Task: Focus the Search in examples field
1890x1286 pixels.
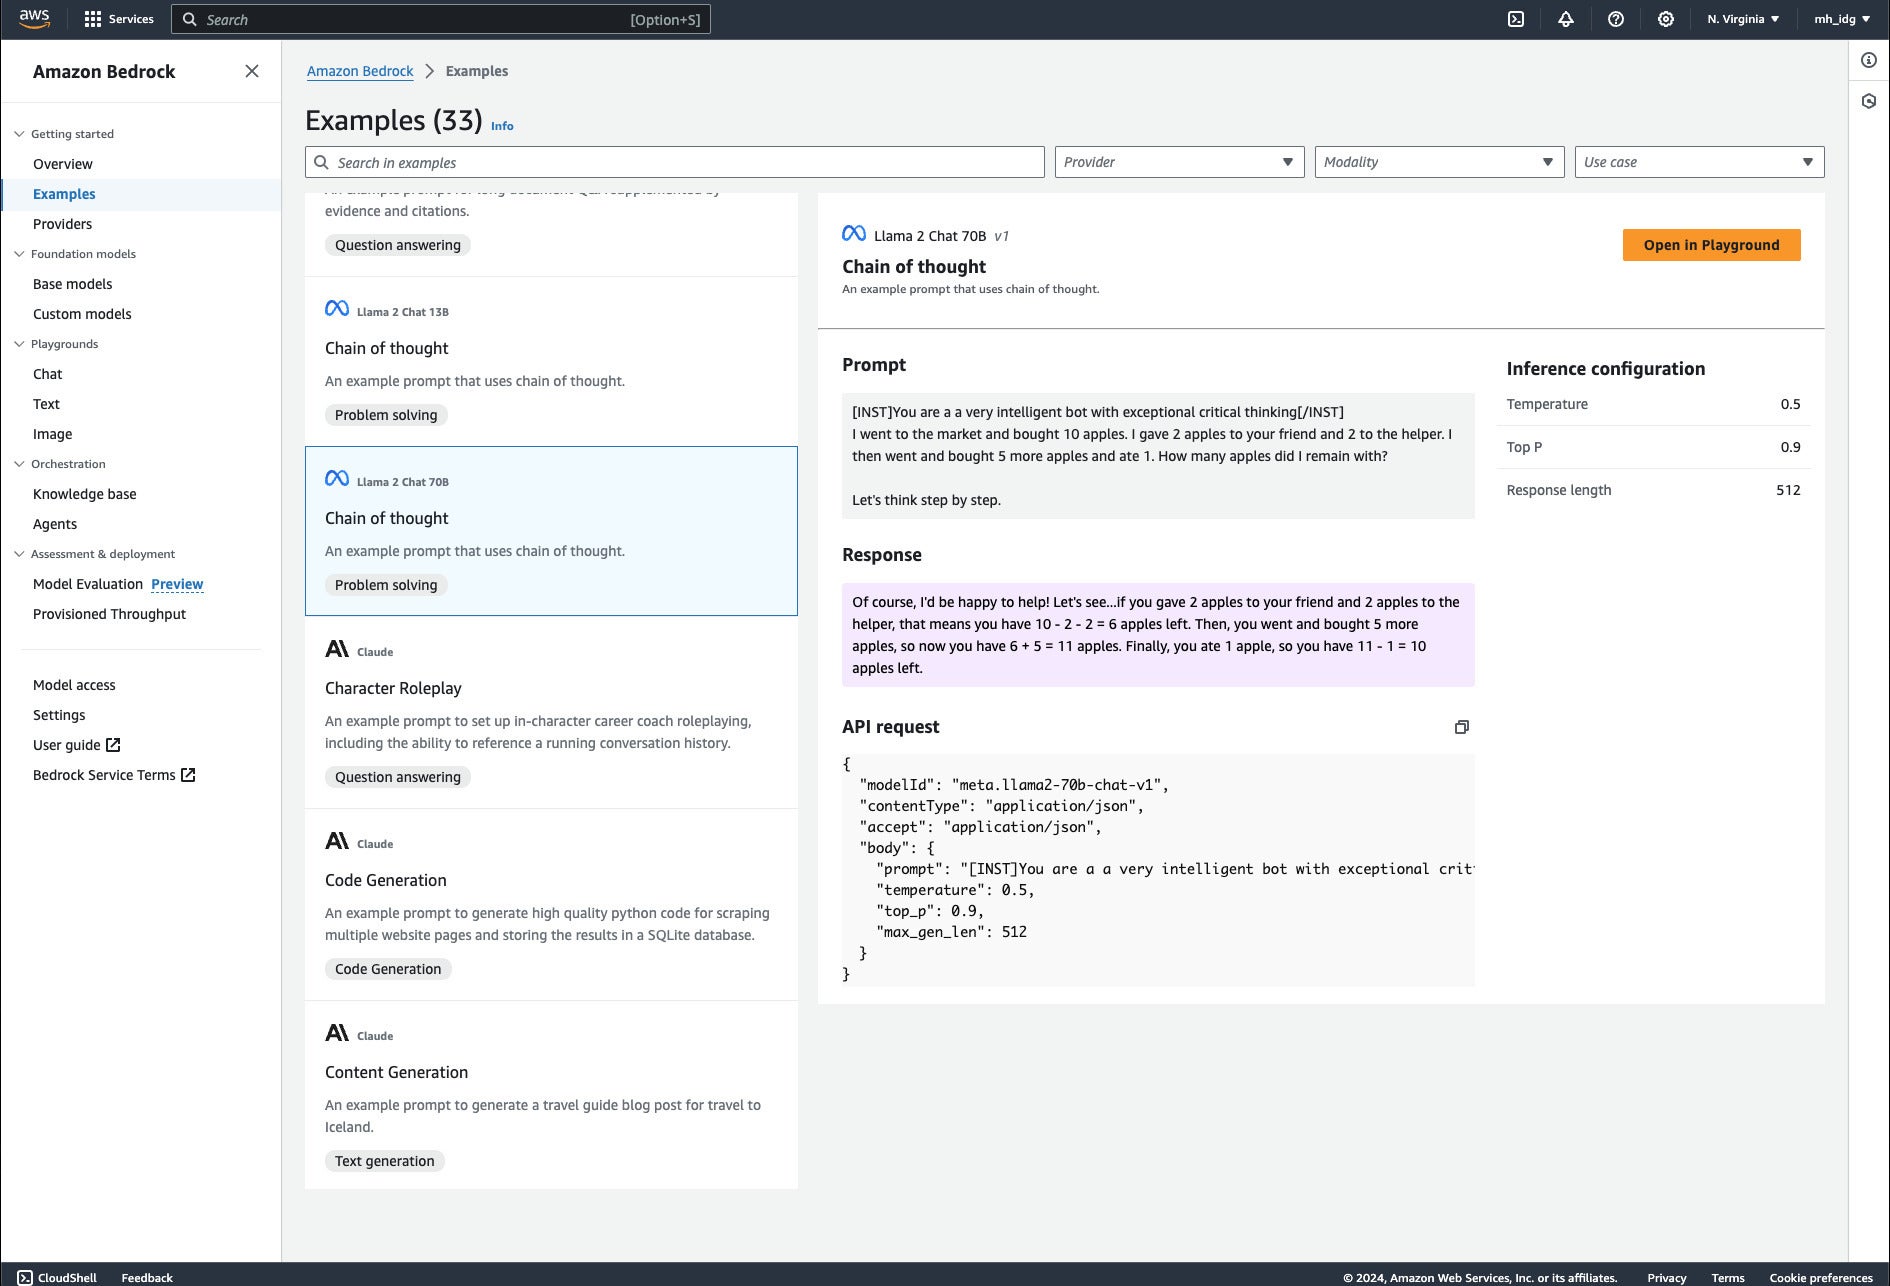Action: 675,162
